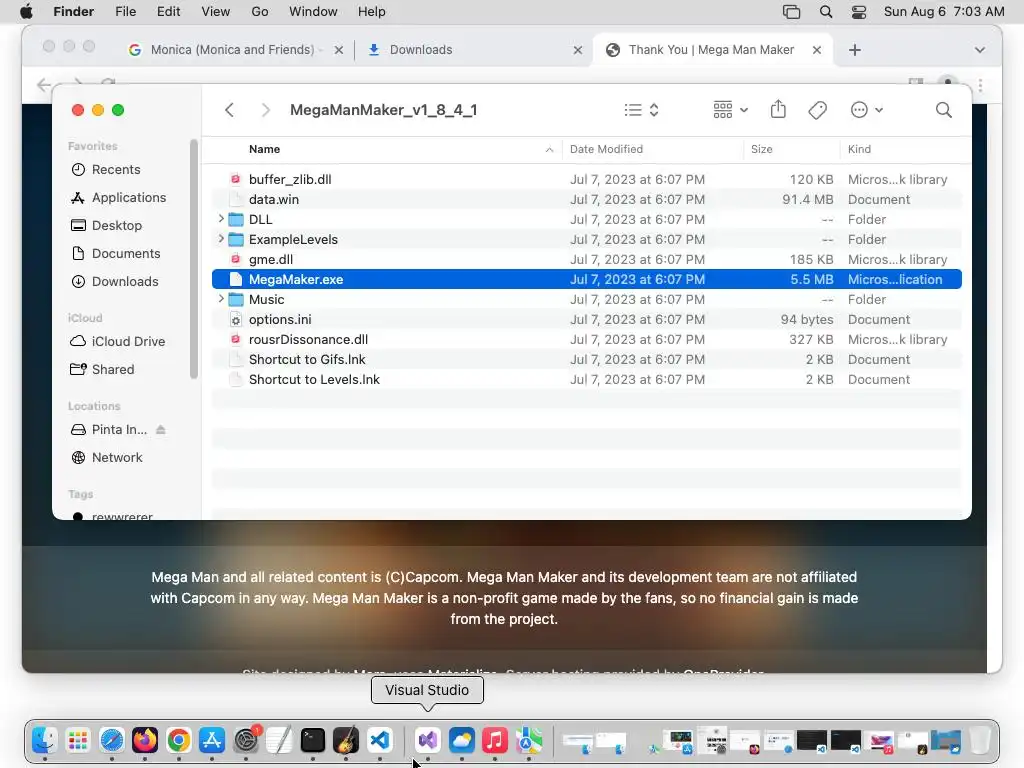Select Downloads in the Finder sidebar
The width and height of the screenshot is (1024, 768).
[x=125, y=281]
